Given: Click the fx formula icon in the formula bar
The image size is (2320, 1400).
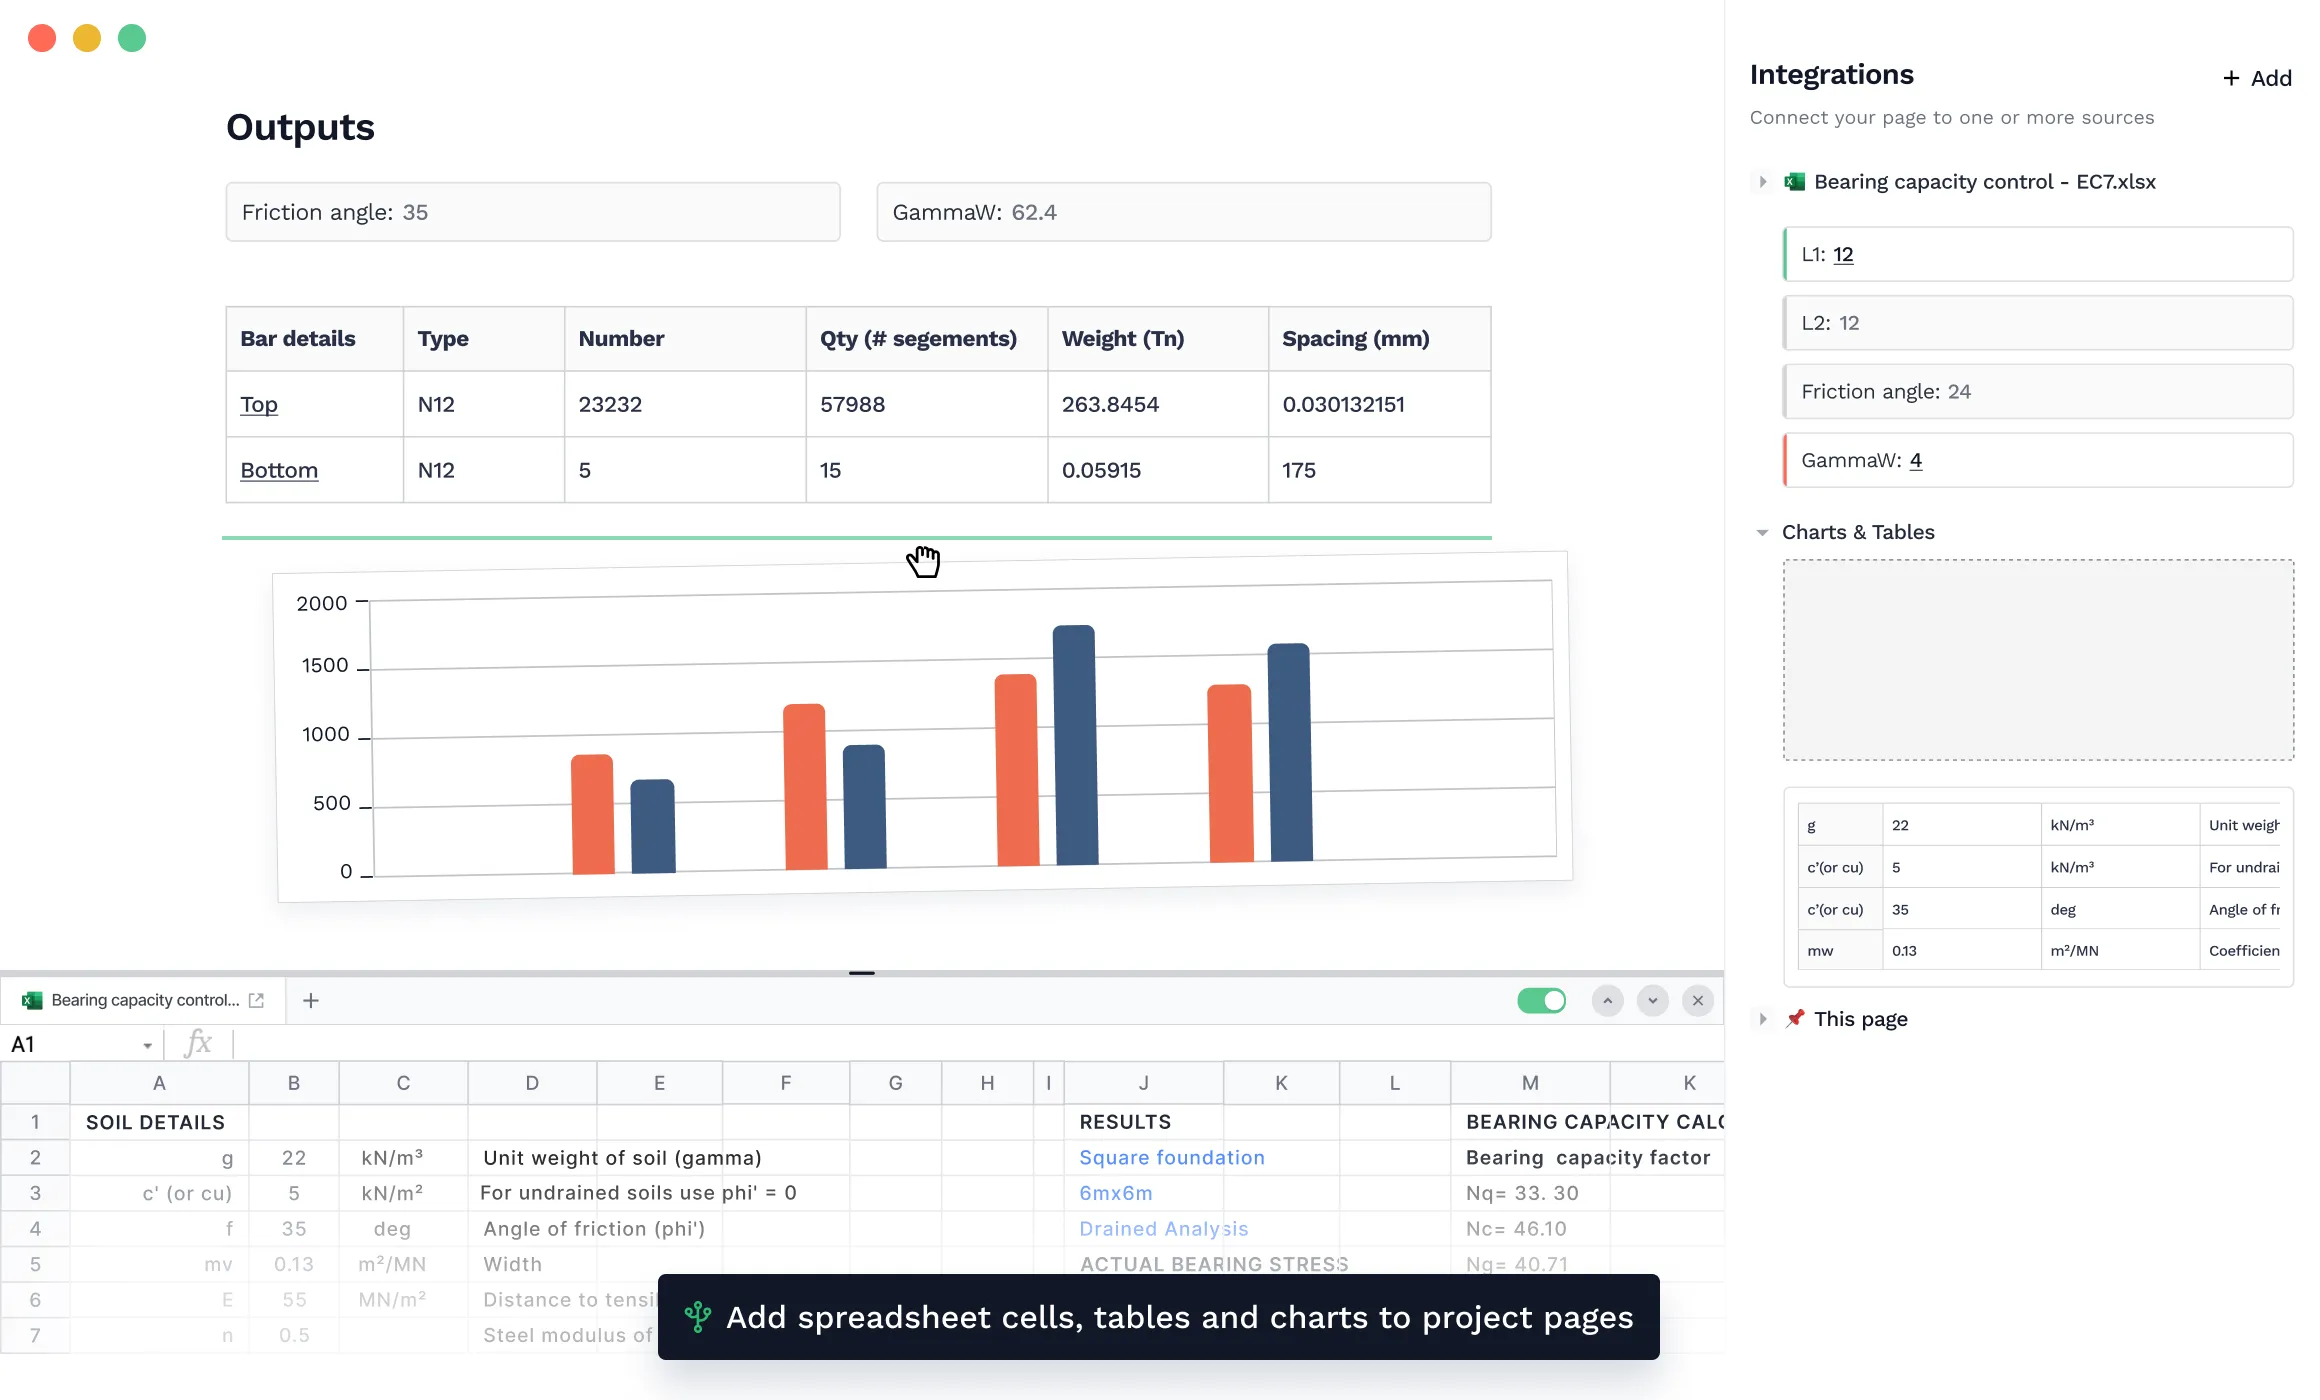Looking at the screenshot, I should tap(199, 1043).
